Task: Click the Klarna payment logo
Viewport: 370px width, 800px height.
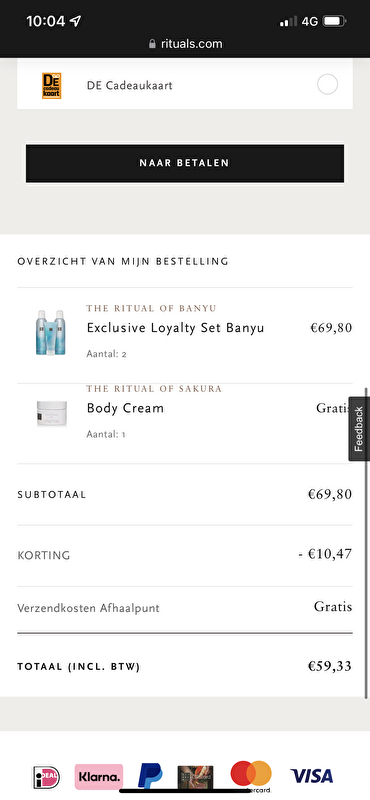Action: 99,777
